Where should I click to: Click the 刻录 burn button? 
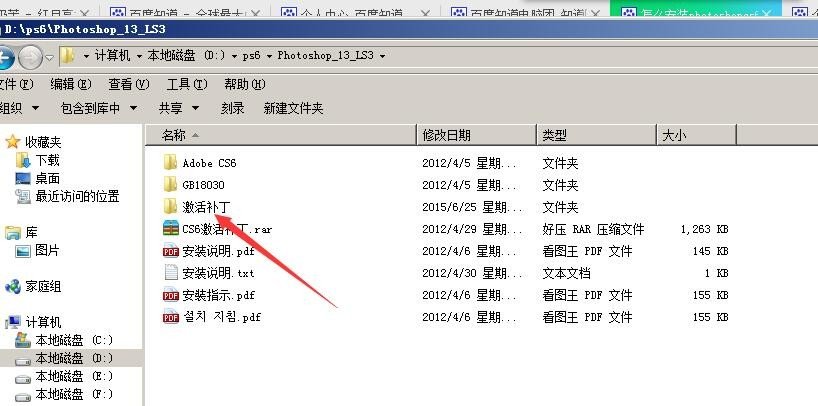pos(233,108)
